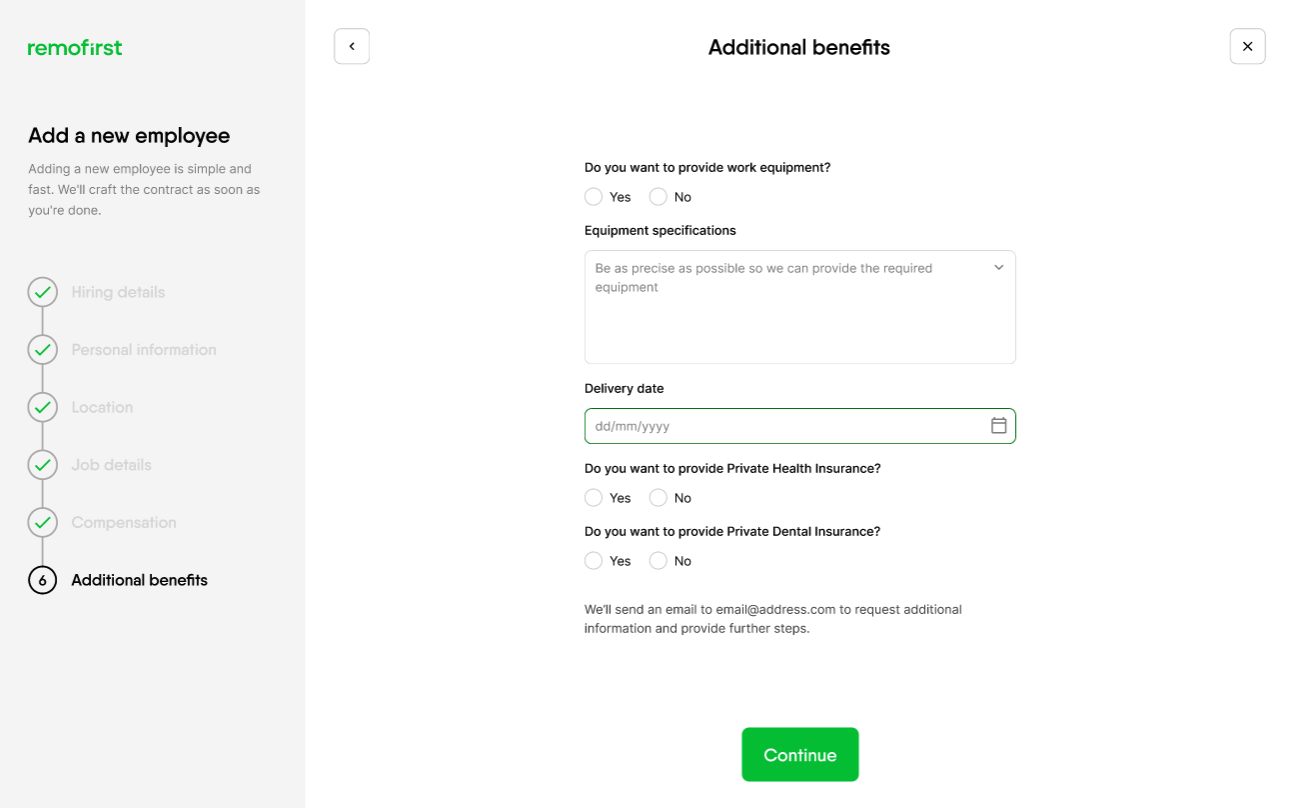Go to the Job details step

point(111,465)
